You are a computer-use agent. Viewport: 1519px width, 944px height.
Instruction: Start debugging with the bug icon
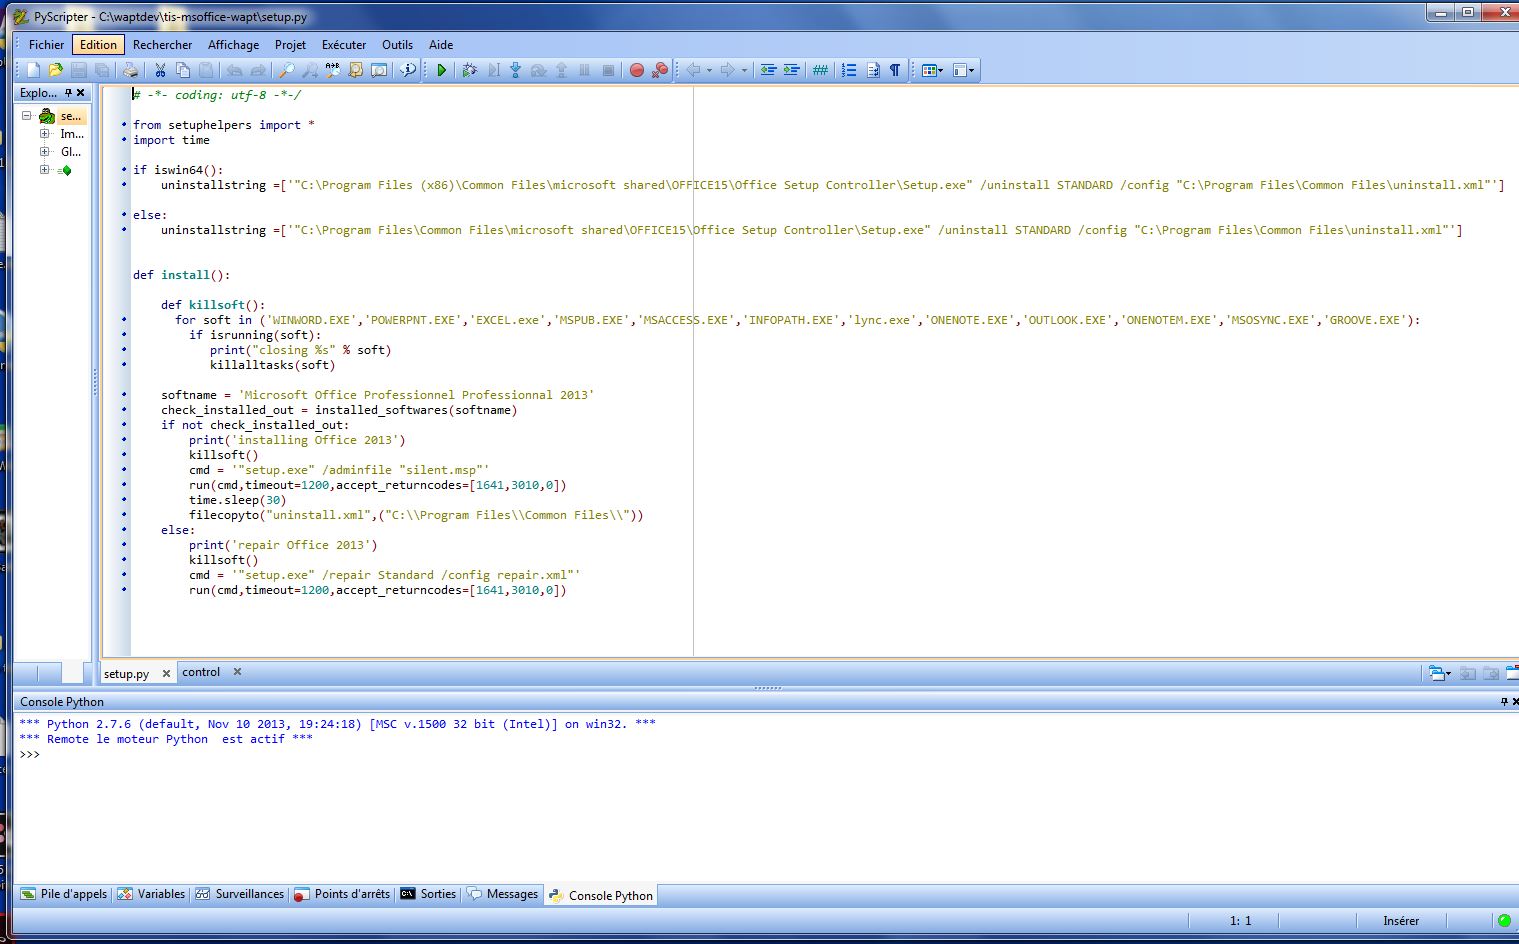[469, 70]
